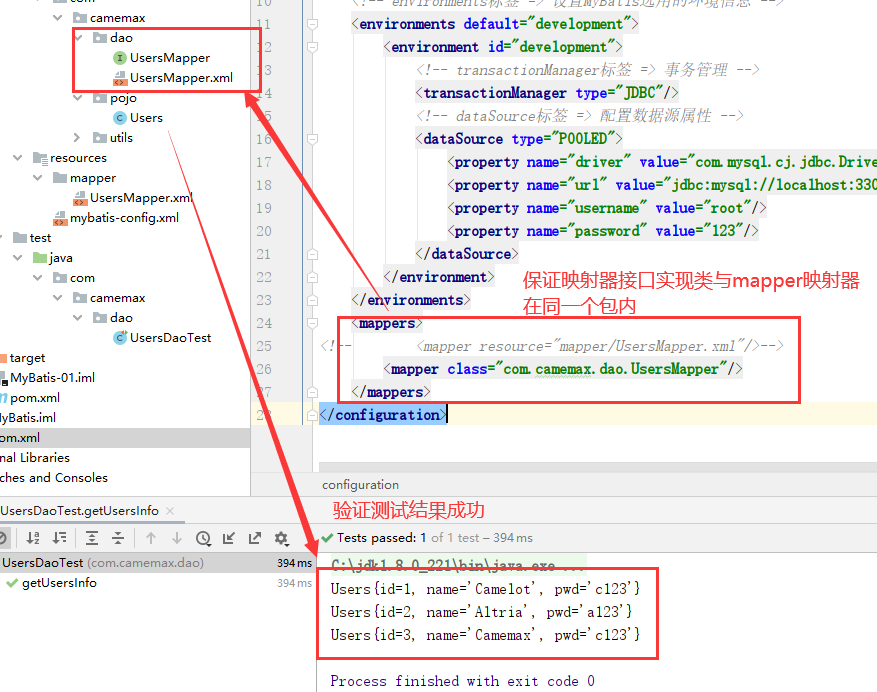Close the UsersDaoTest.getUsersInfo run tab
The image size is (877, 692).
(170, 511)
